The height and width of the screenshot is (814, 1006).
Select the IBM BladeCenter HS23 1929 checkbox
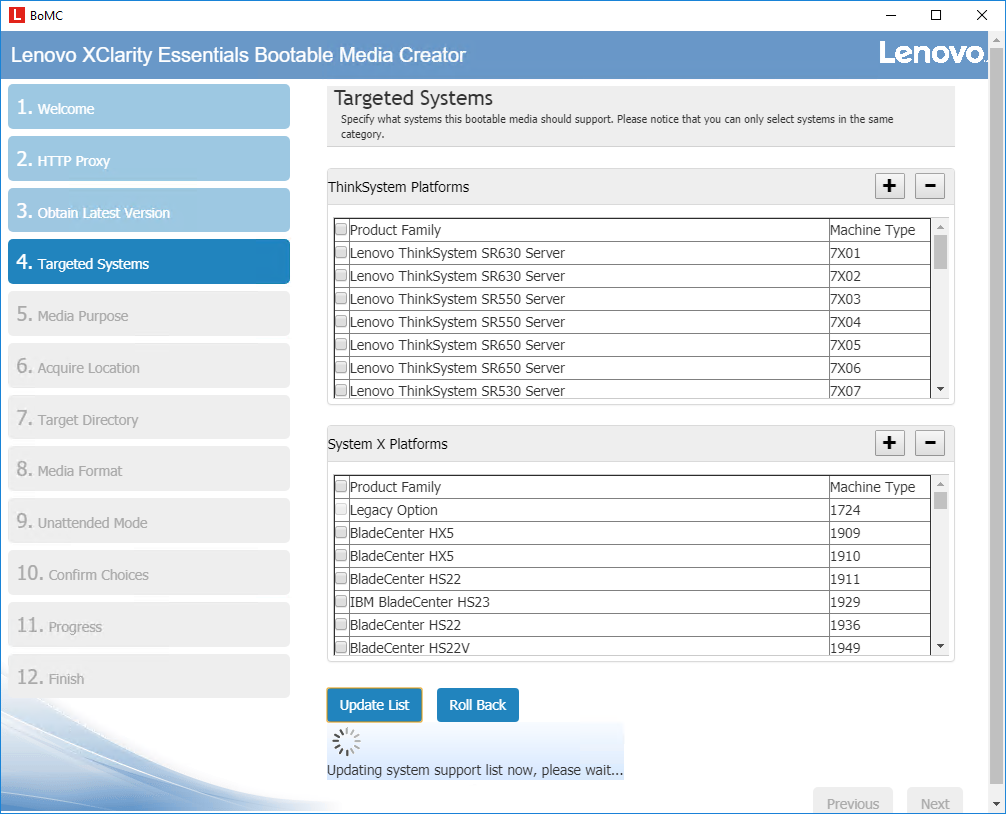[x=341, y=602]
